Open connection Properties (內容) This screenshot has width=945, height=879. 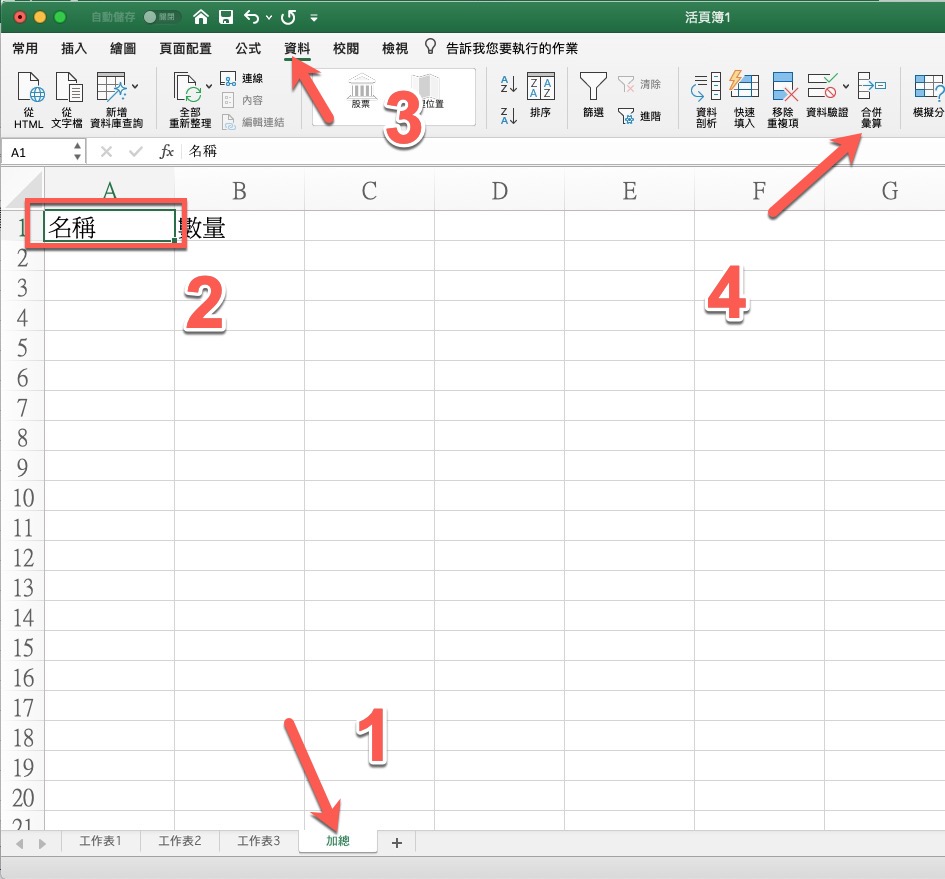(242, 100)
